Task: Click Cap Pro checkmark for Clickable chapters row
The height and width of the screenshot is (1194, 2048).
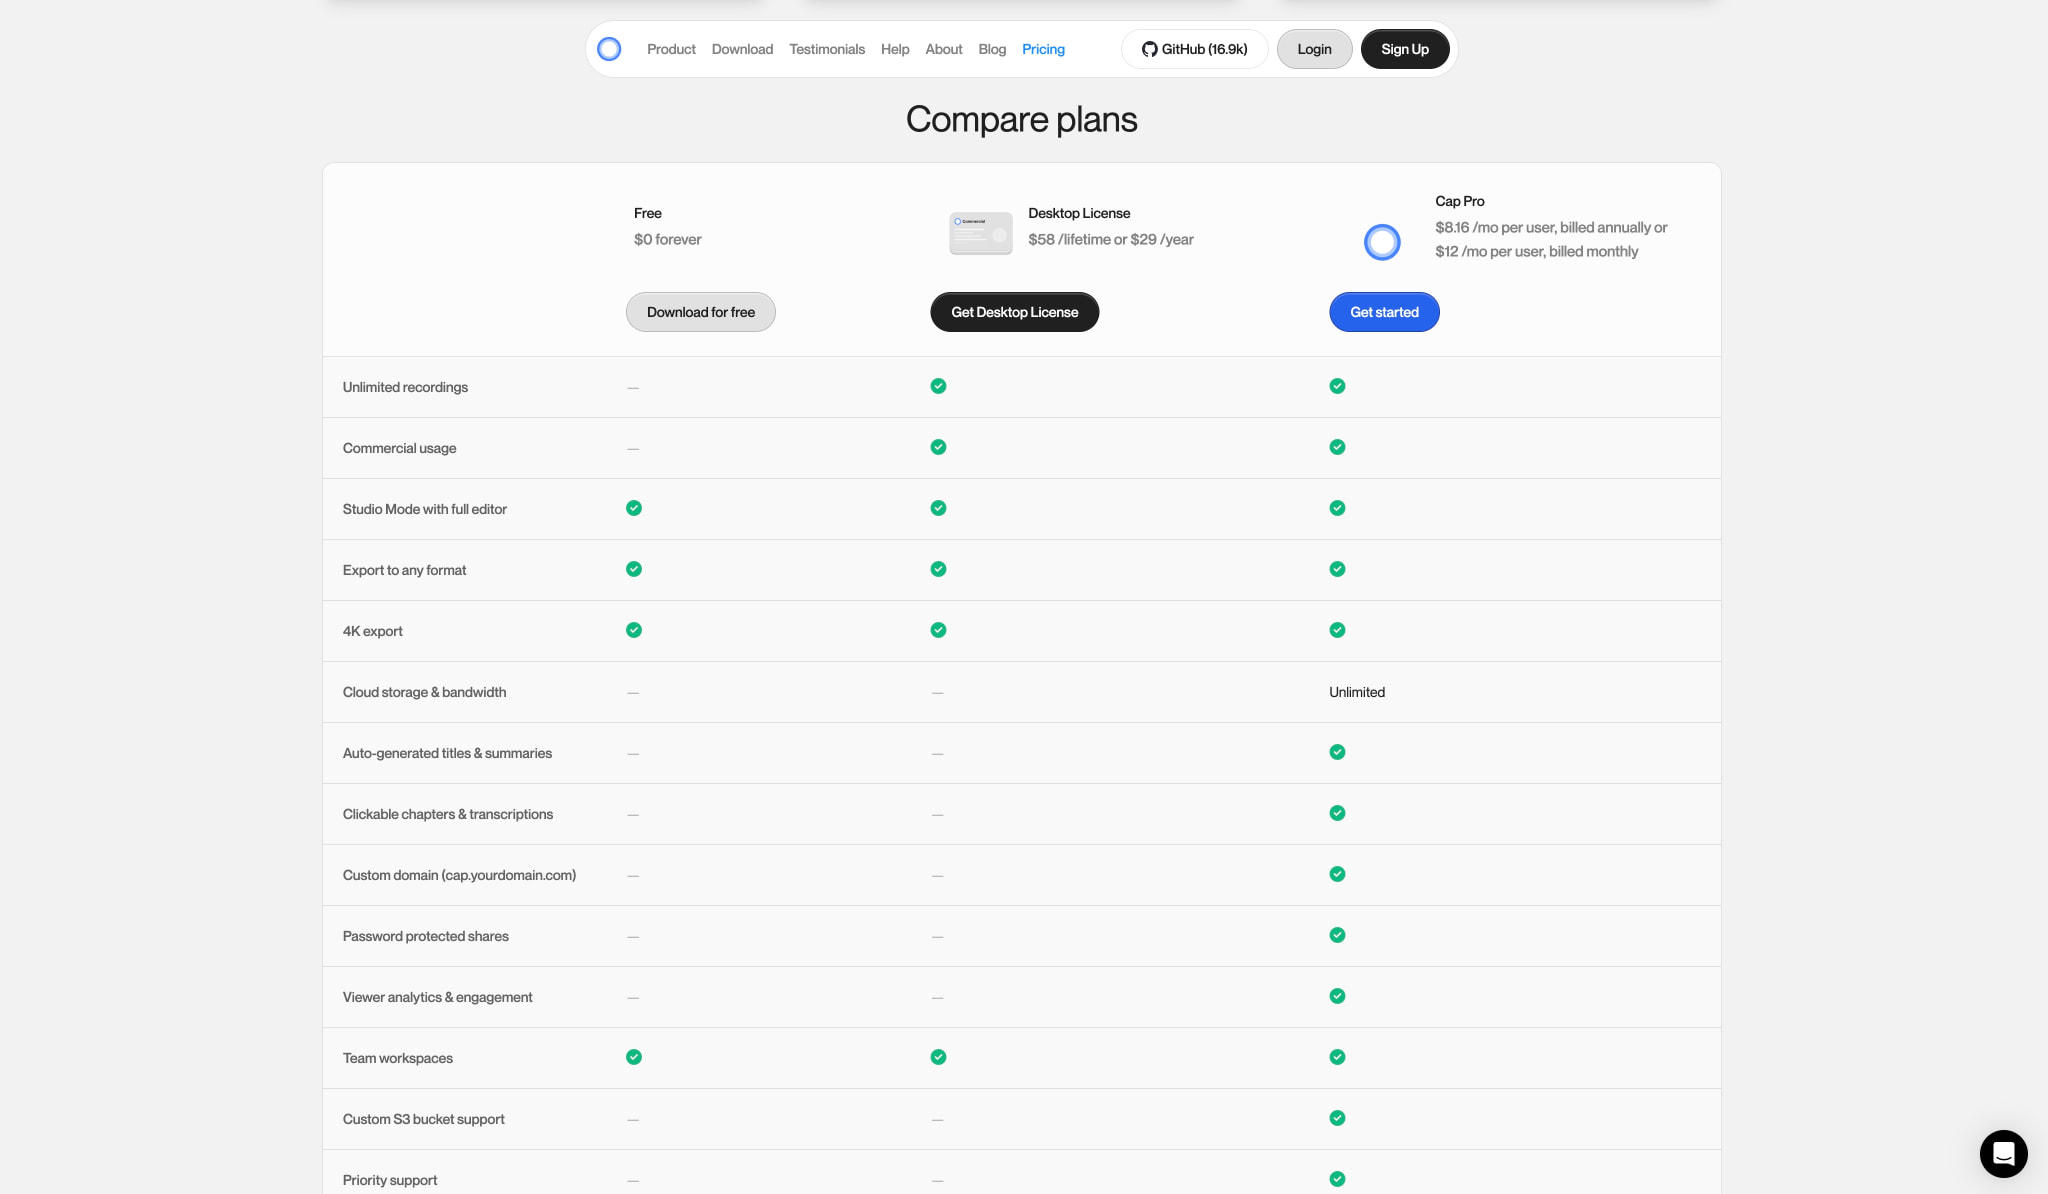Action: tap(1337, 813)
